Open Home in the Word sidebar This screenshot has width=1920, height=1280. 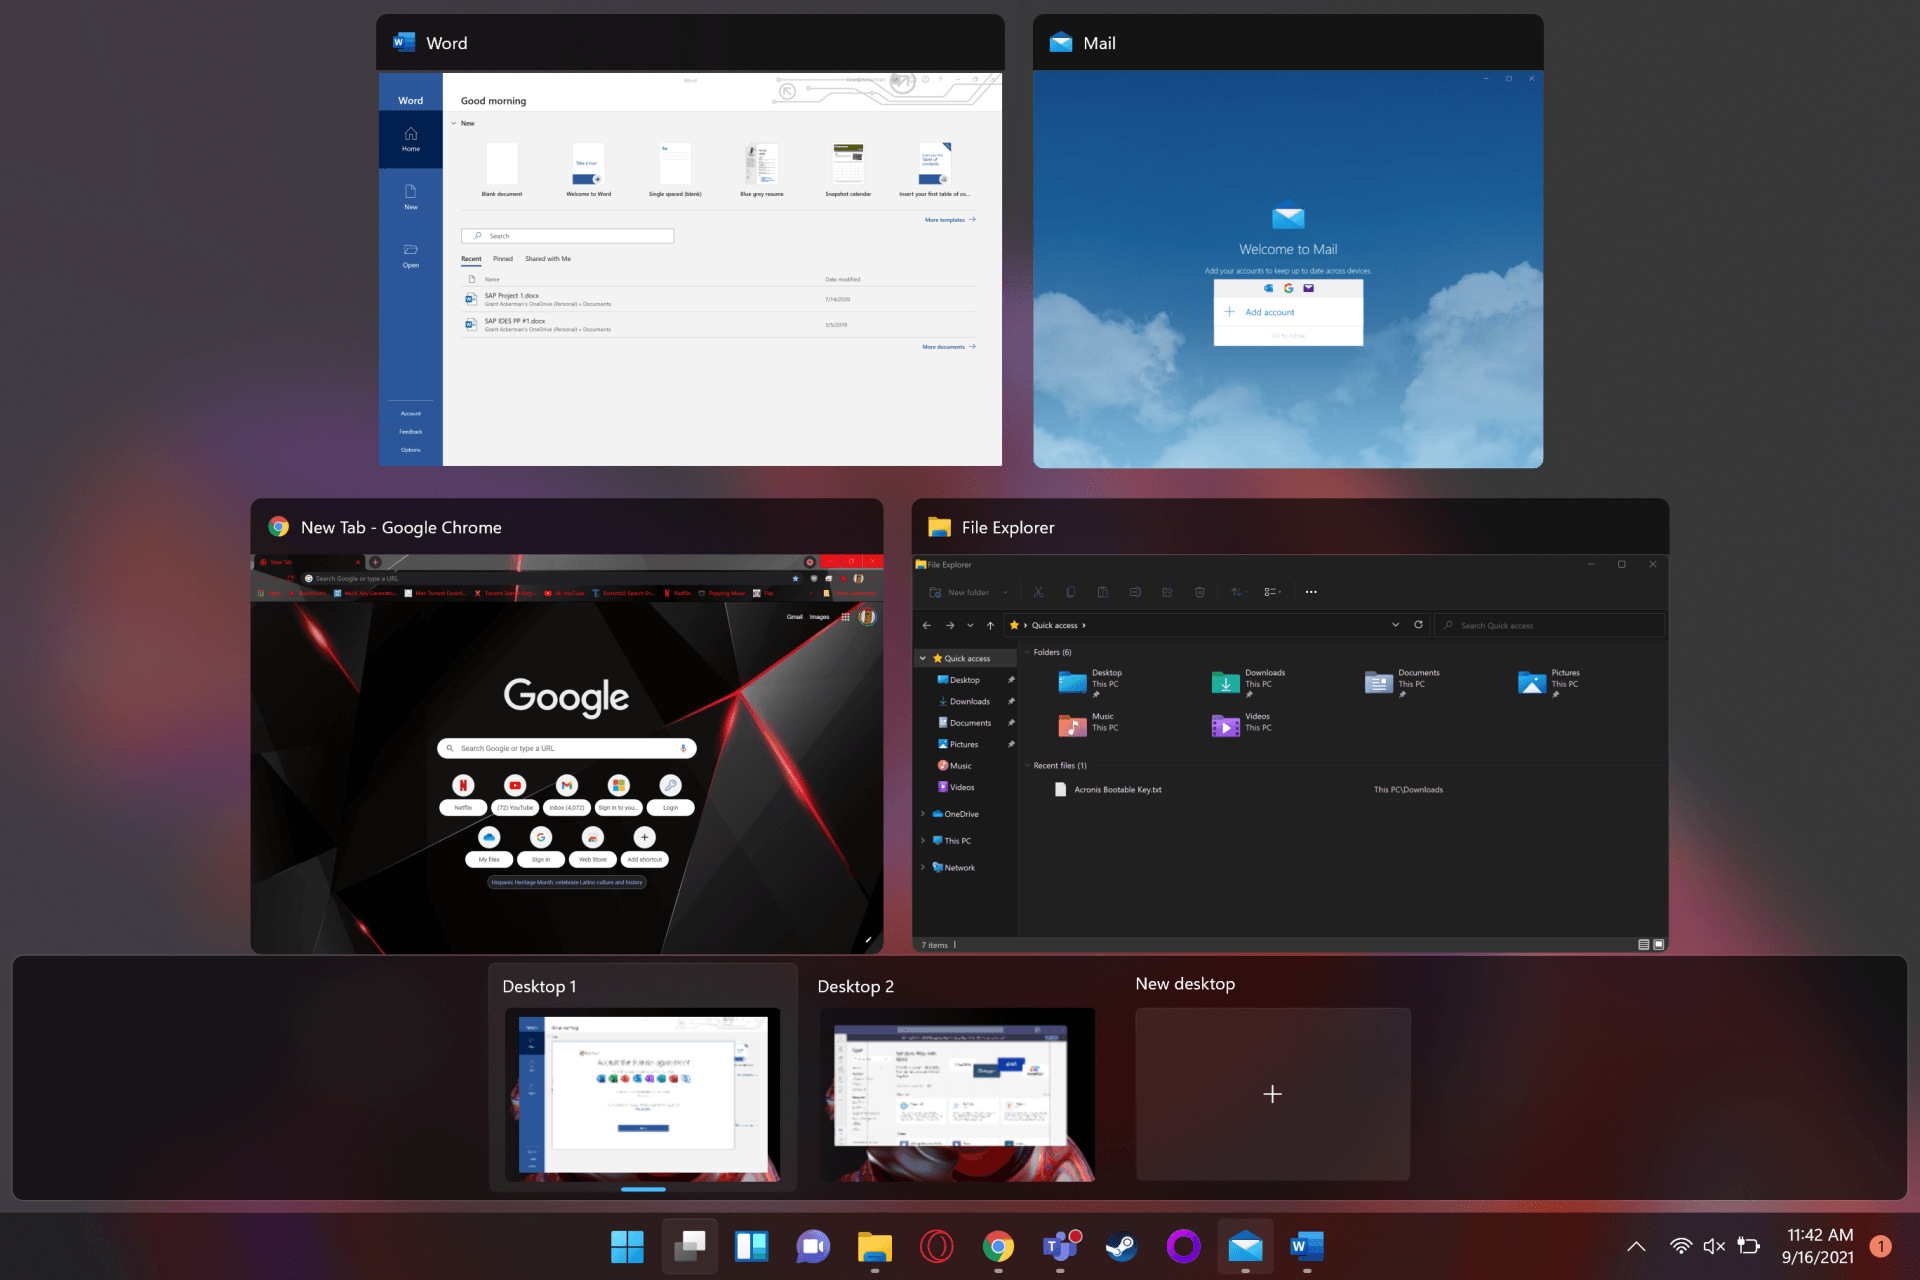click(411, 139)
